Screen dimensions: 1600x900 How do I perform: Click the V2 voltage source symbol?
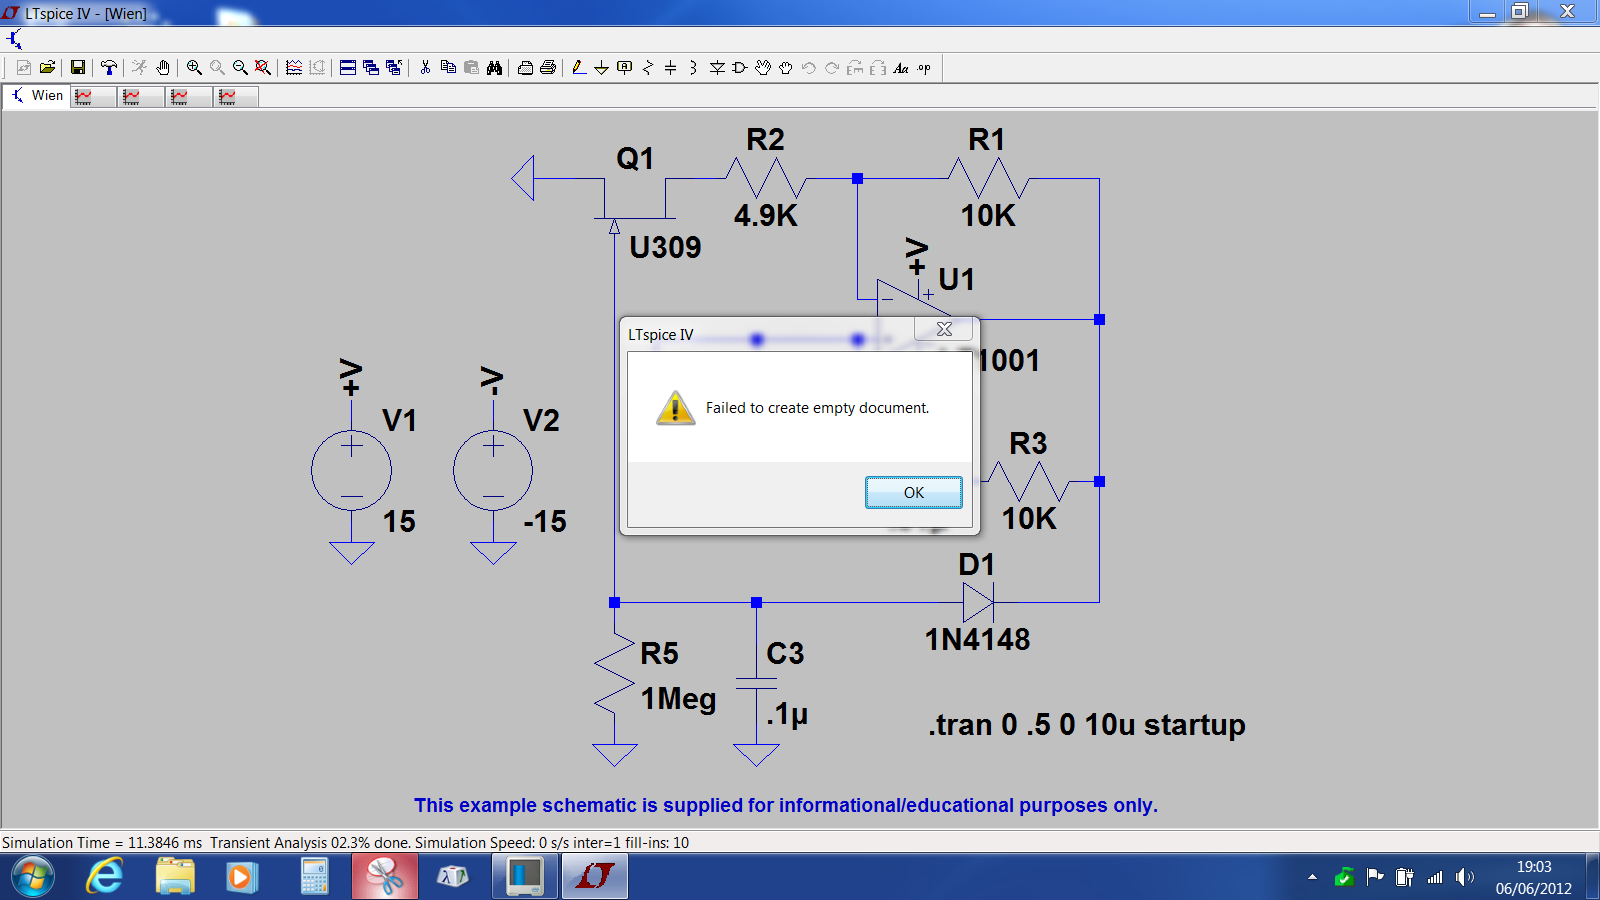[x=493, y=470]
